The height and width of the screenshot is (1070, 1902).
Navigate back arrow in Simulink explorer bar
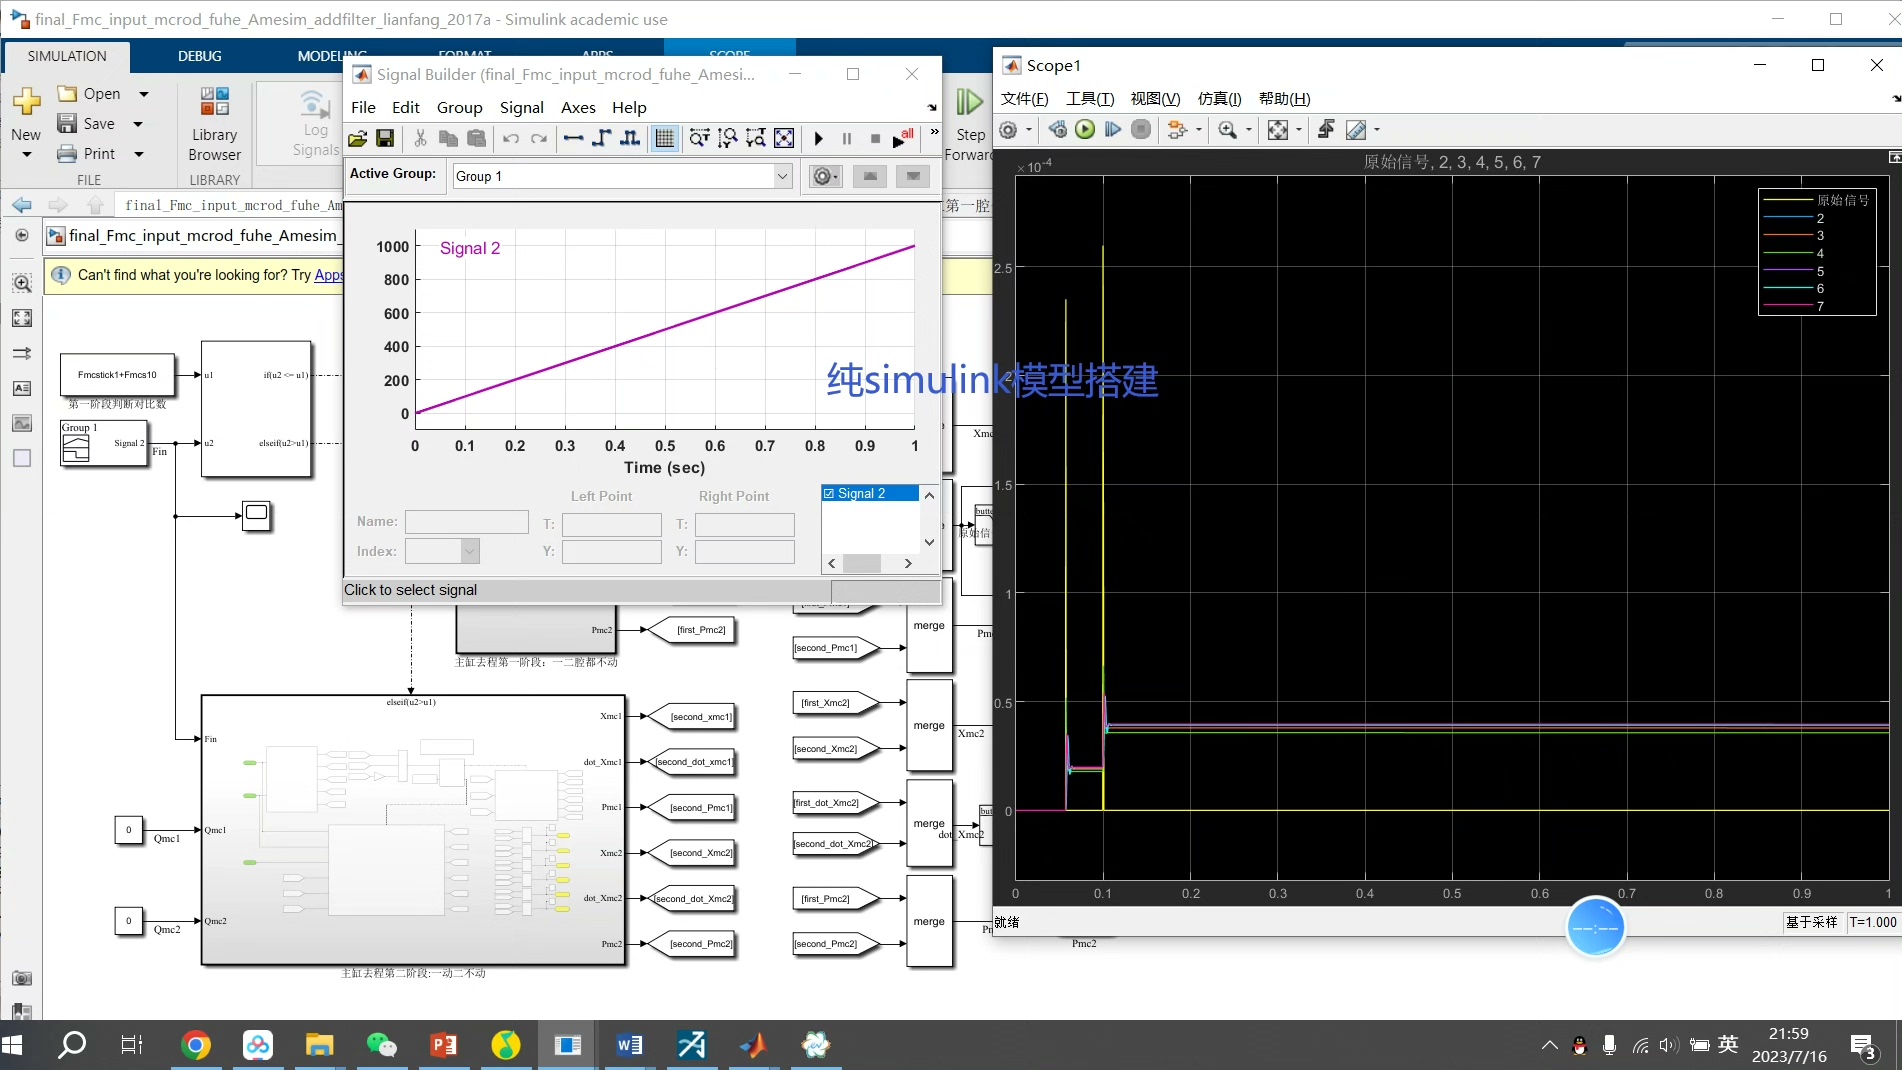click(x=21, y=205)
